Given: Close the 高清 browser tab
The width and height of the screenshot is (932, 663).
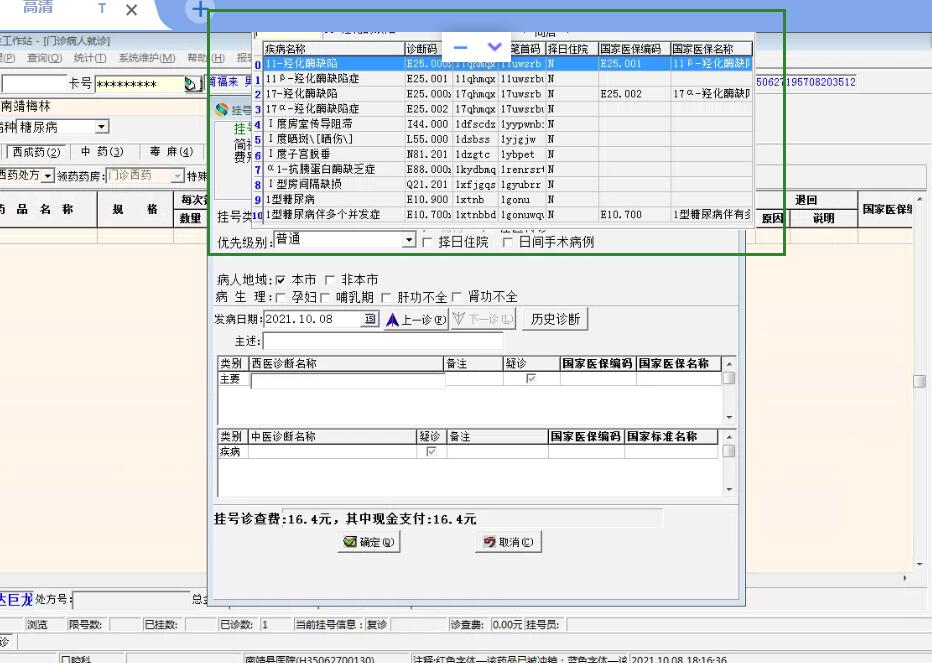Looking at the screenshot, I should tap(132, 10).
